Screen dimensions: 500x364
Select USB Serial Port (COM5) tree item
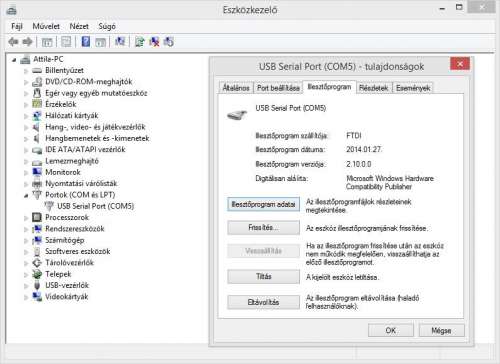pos(95,206)
